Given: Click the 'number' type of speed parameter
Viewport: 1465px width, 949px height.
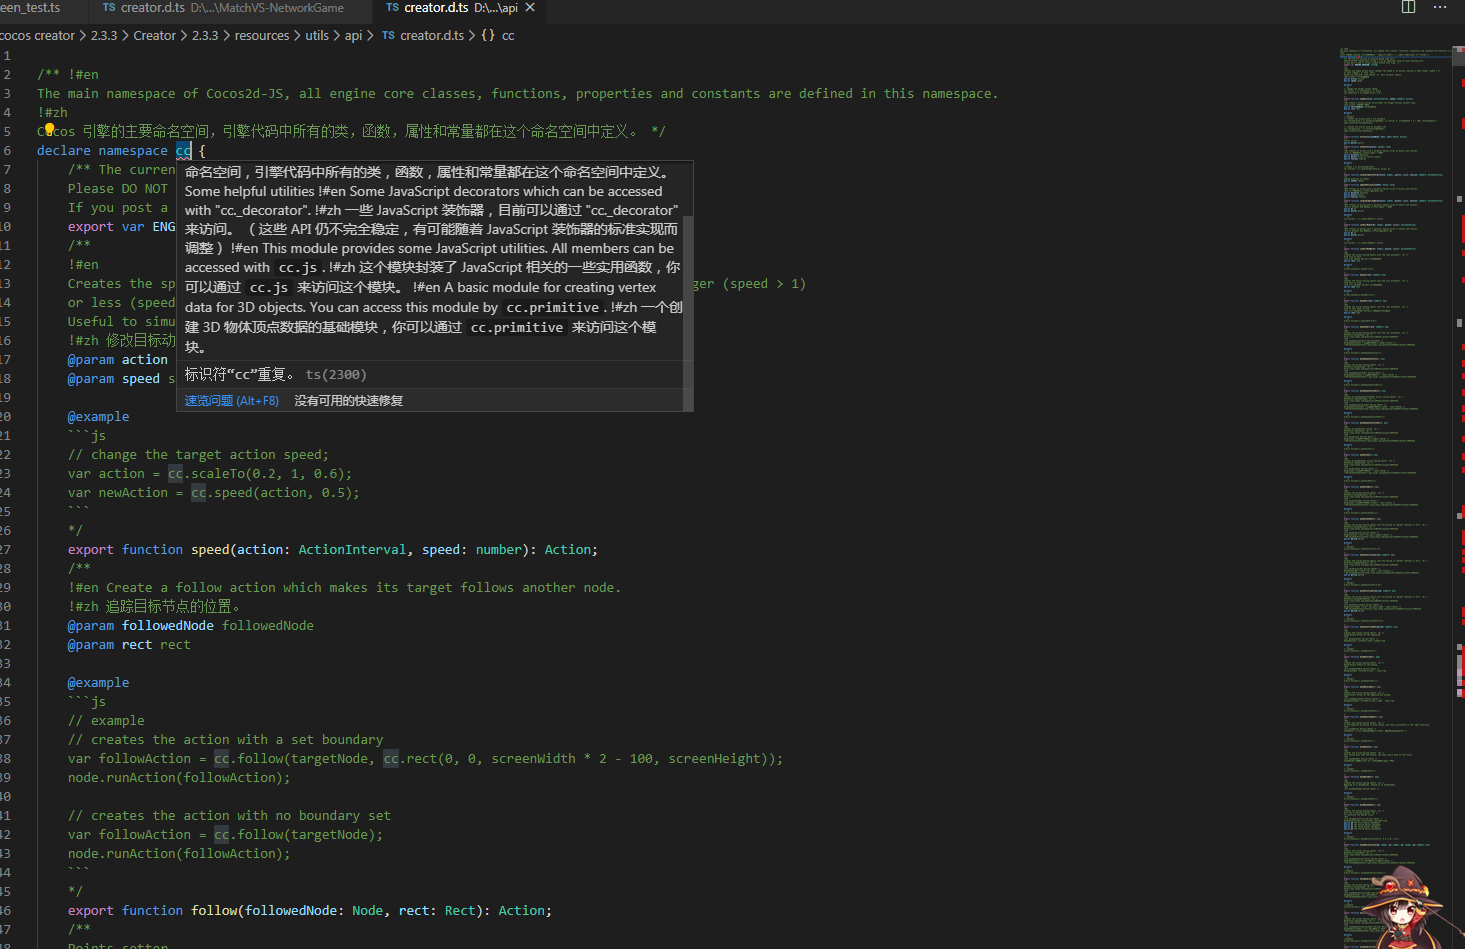Looking at the screenshot, I should [498, 549].
